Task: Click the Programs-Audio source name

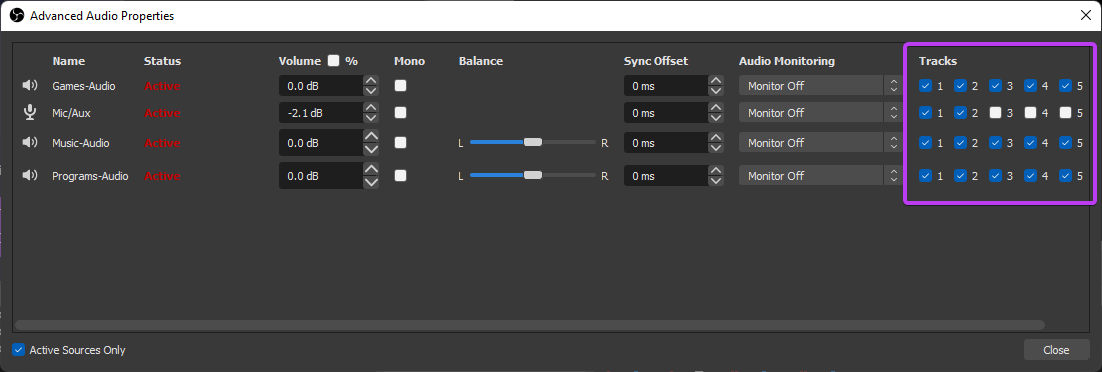Action: click(x=90, y=176)
